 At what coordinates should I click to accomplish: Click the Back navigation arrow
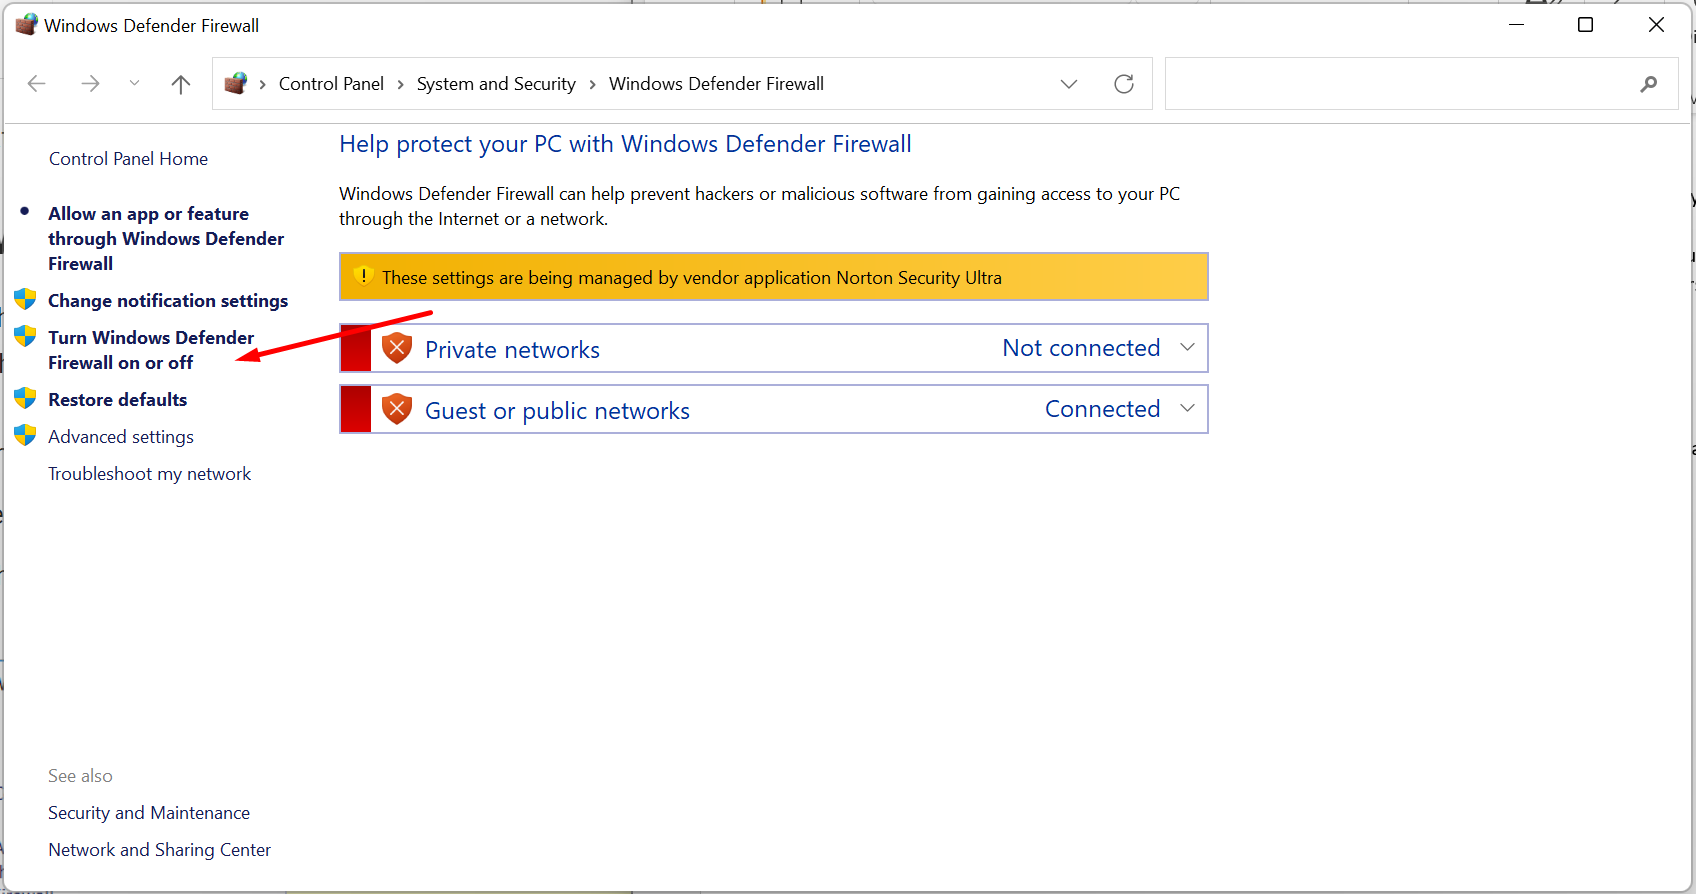coord(37,84)
